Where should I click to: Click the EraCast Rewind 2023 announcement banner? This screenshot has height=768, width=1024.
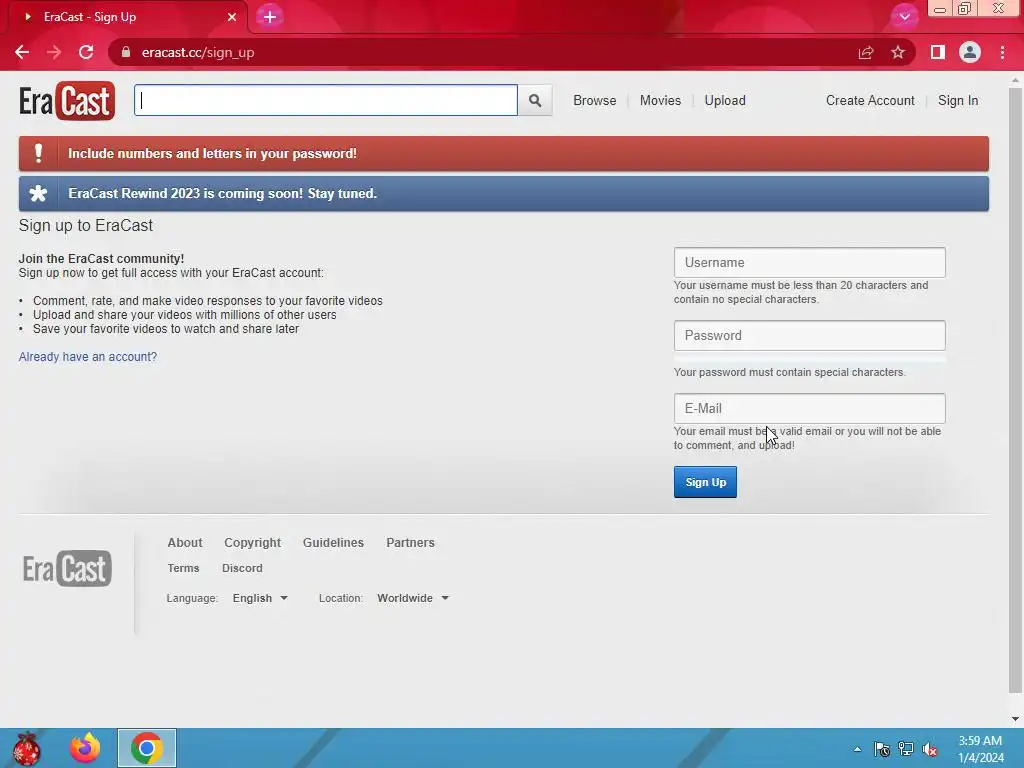pos(504,193)
